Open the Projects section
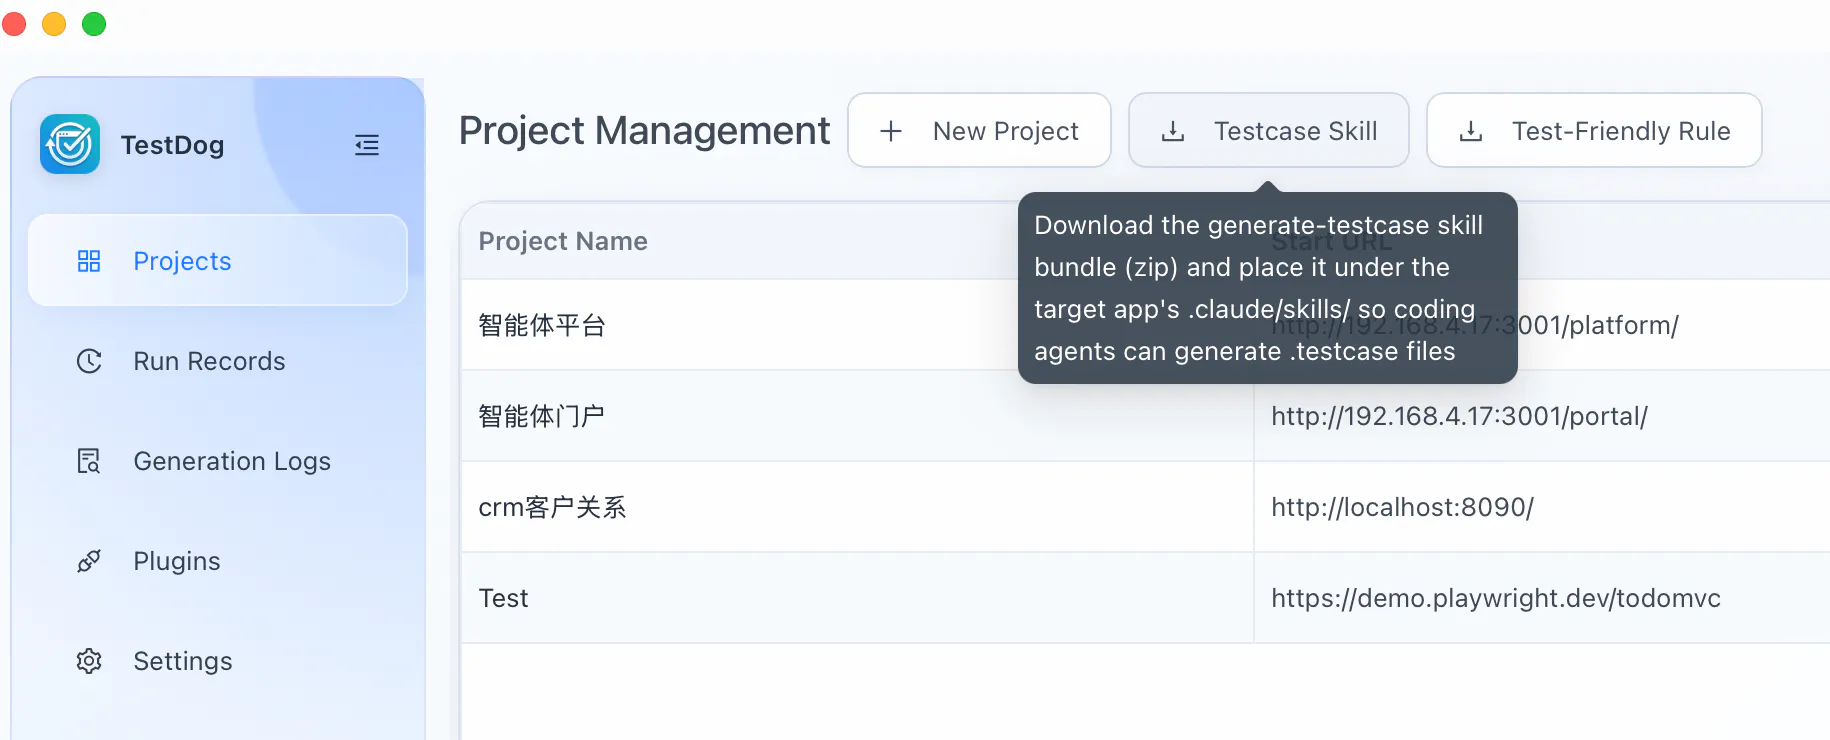 point(218,260)
